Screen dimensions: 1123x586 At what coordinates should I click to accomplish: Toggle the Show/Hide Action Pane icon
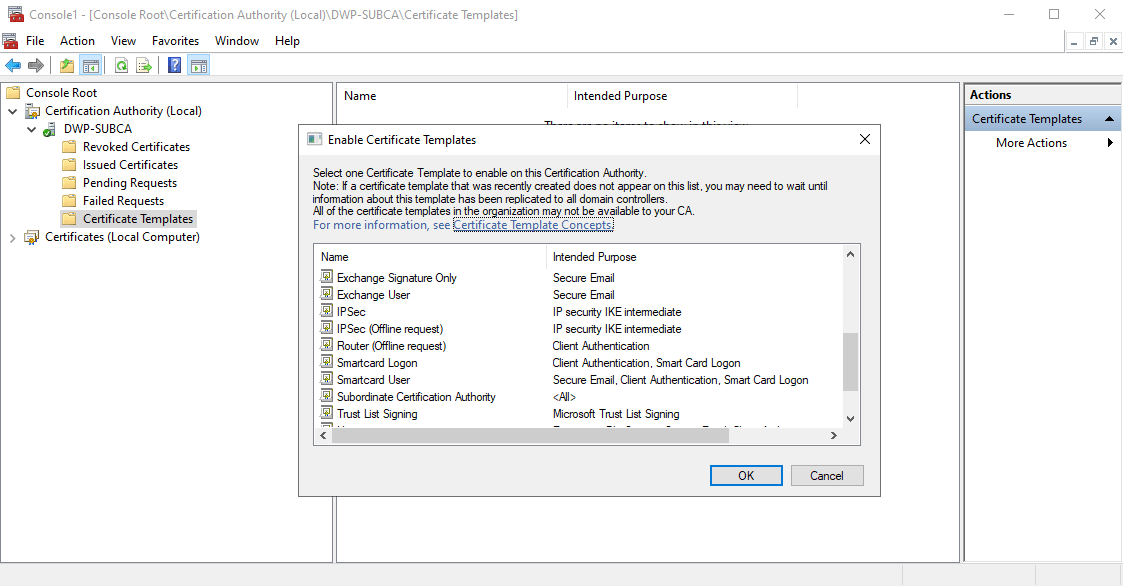pyautogui.click(x=199, y=66)
